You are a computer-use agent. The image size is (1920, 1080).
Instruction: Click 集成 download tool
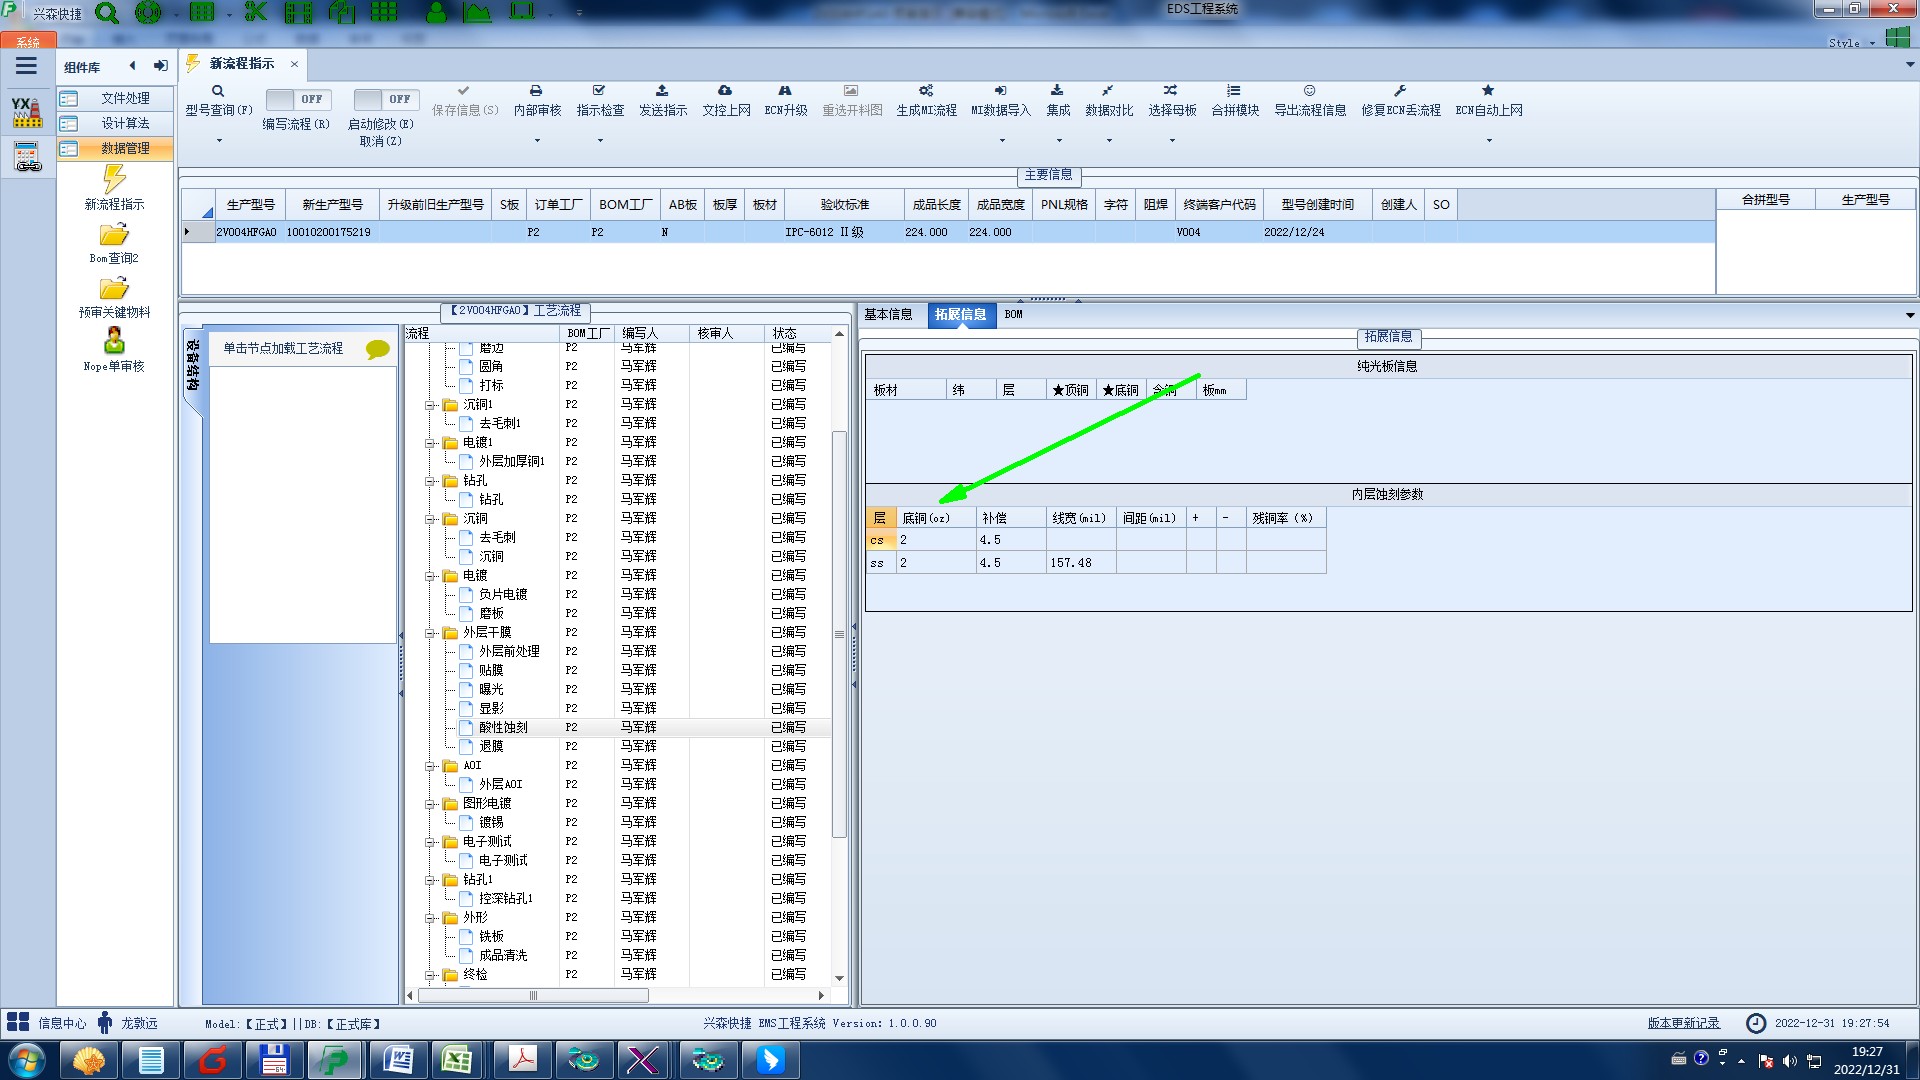pos(1058,100)
